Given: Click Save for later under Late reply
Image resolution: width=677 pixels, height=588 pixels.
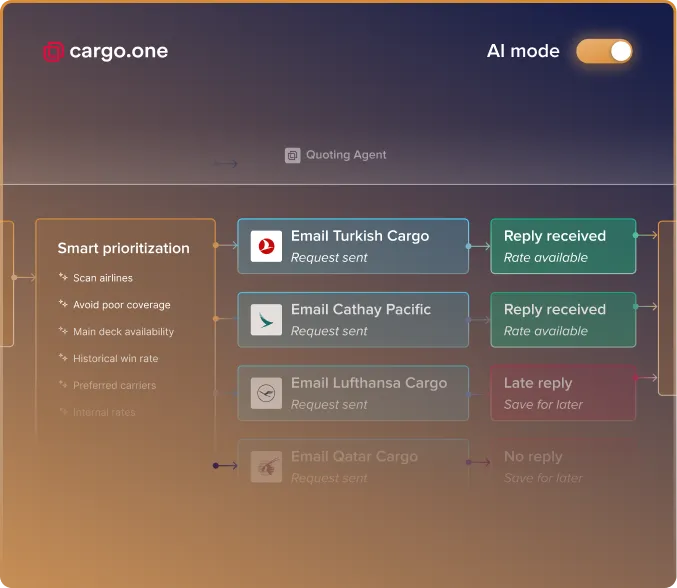Looking at the screenshot, I should (543, 405).
